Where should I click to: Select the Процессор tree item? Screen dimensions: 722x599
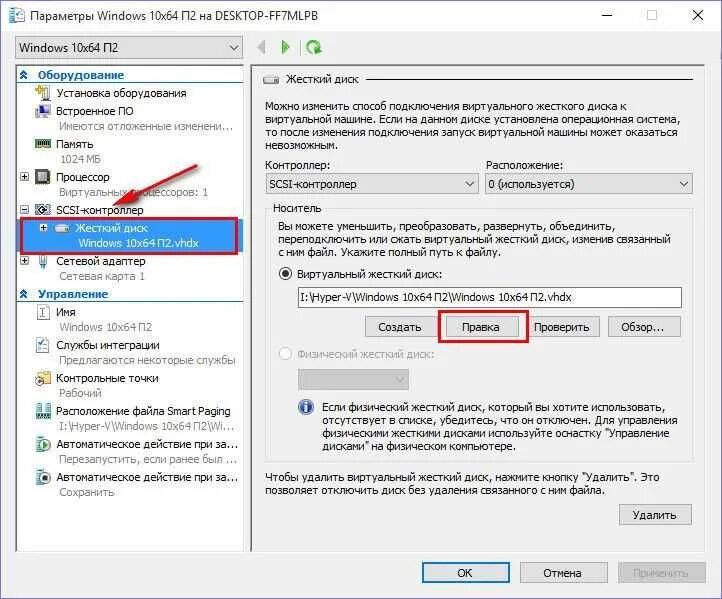pyautogui.click(x=82, y=177)
